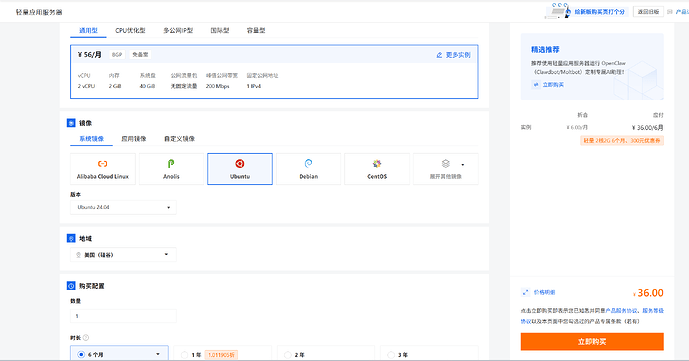Pick the Debian image icon
The image size is (689, 361).
tap(308, 164)
